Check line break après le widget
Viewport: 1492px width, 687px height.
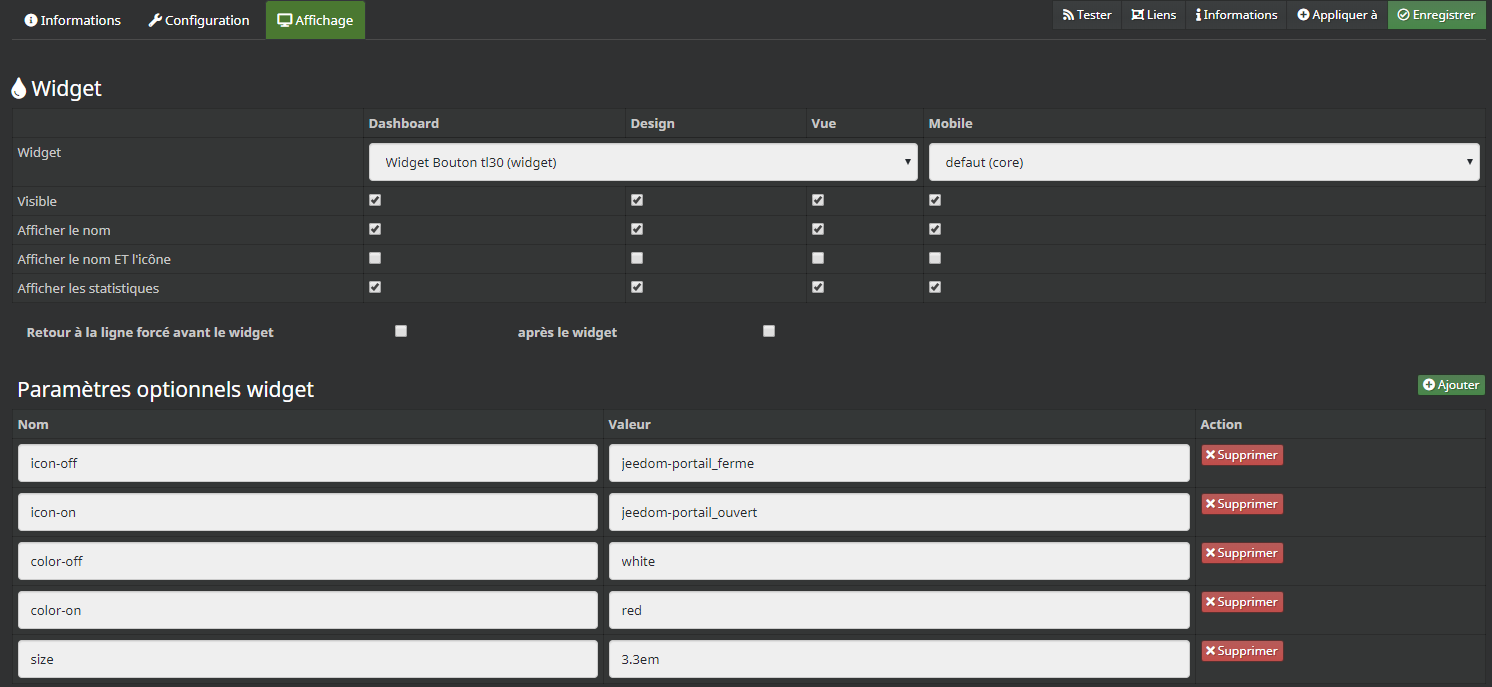pyautogui.click(x=769, y=331)
